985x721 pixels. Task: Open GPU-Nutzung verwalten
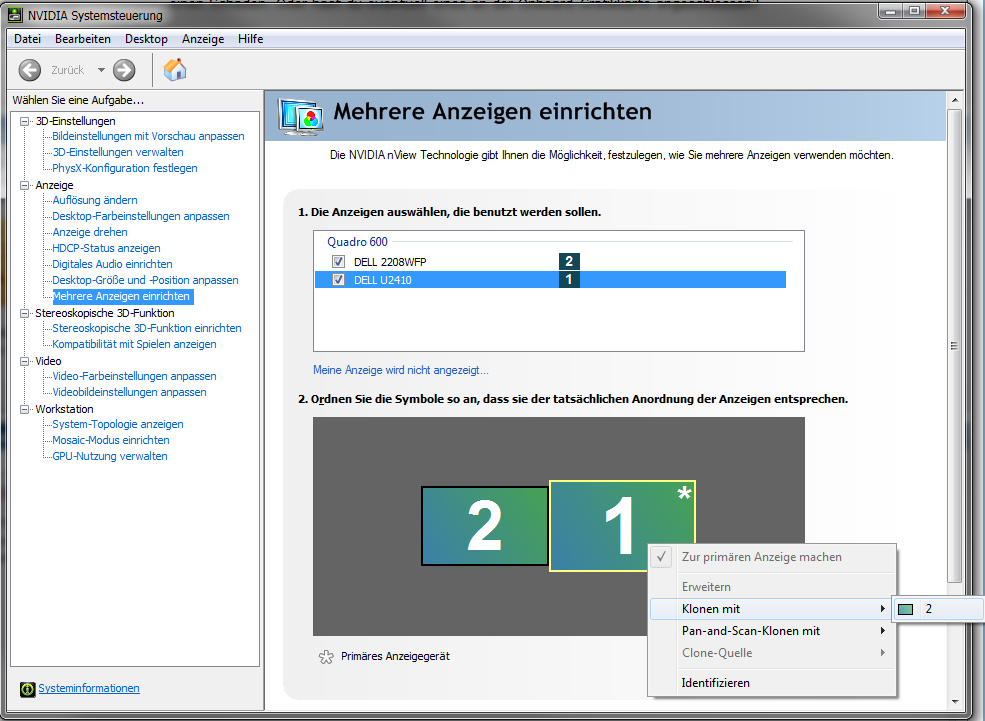tap(110, 457)
